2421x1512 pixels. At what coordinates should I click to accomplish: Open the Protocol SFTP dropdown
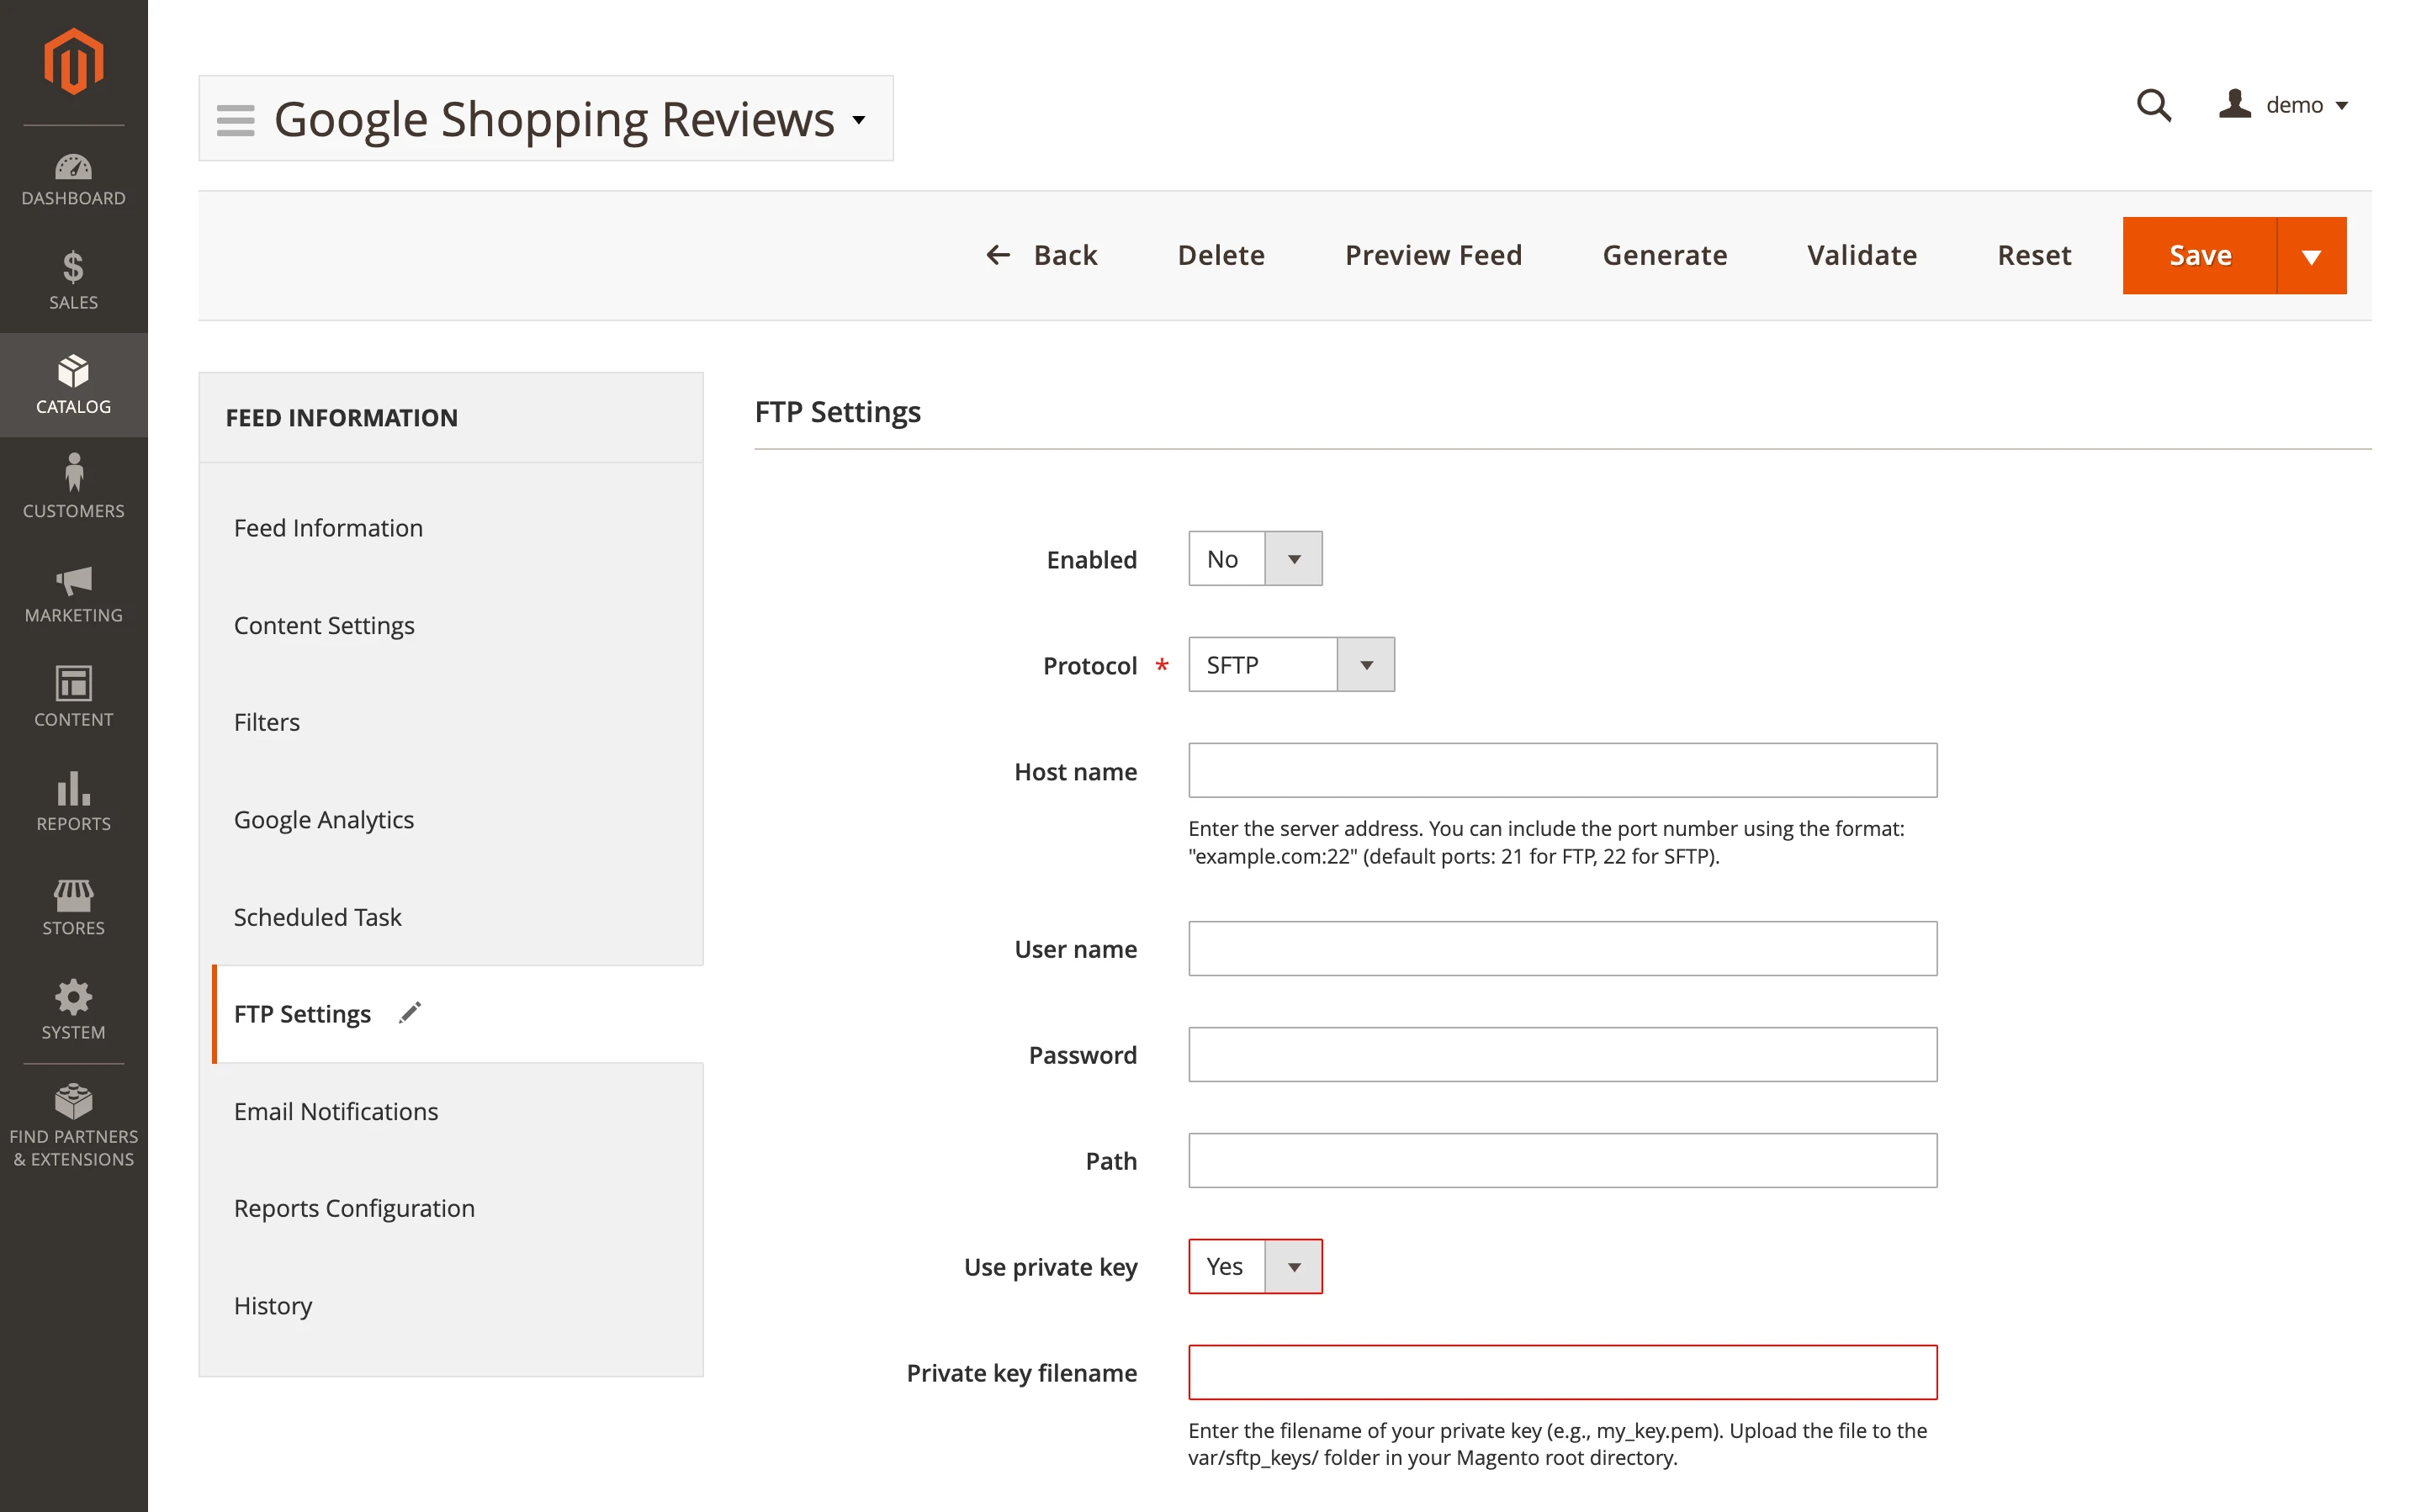(x=1290, y=665)
